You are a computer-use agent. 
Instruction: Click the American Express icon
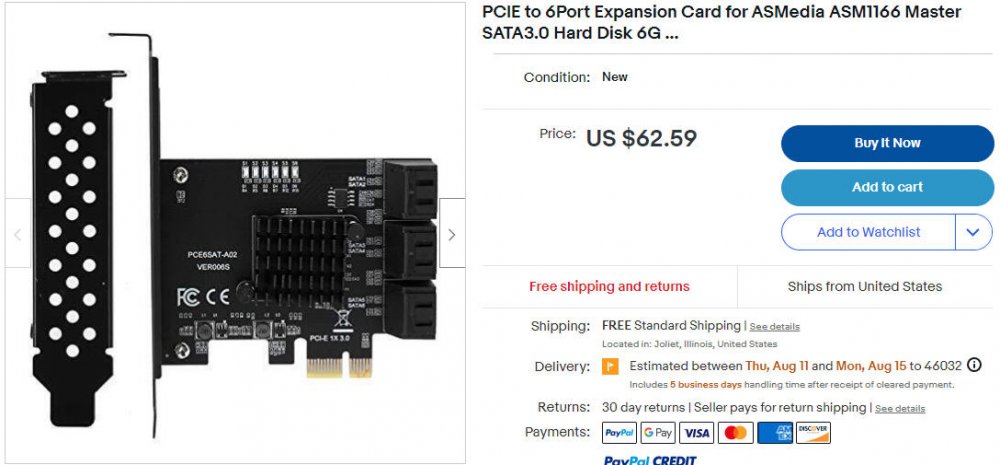tap(775, 433)
